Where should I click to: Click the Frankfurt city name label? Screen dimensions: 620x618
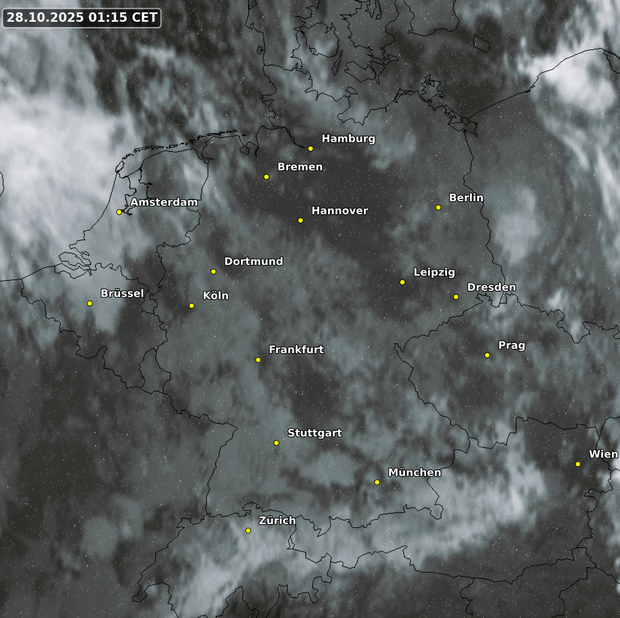coord(296,350)
